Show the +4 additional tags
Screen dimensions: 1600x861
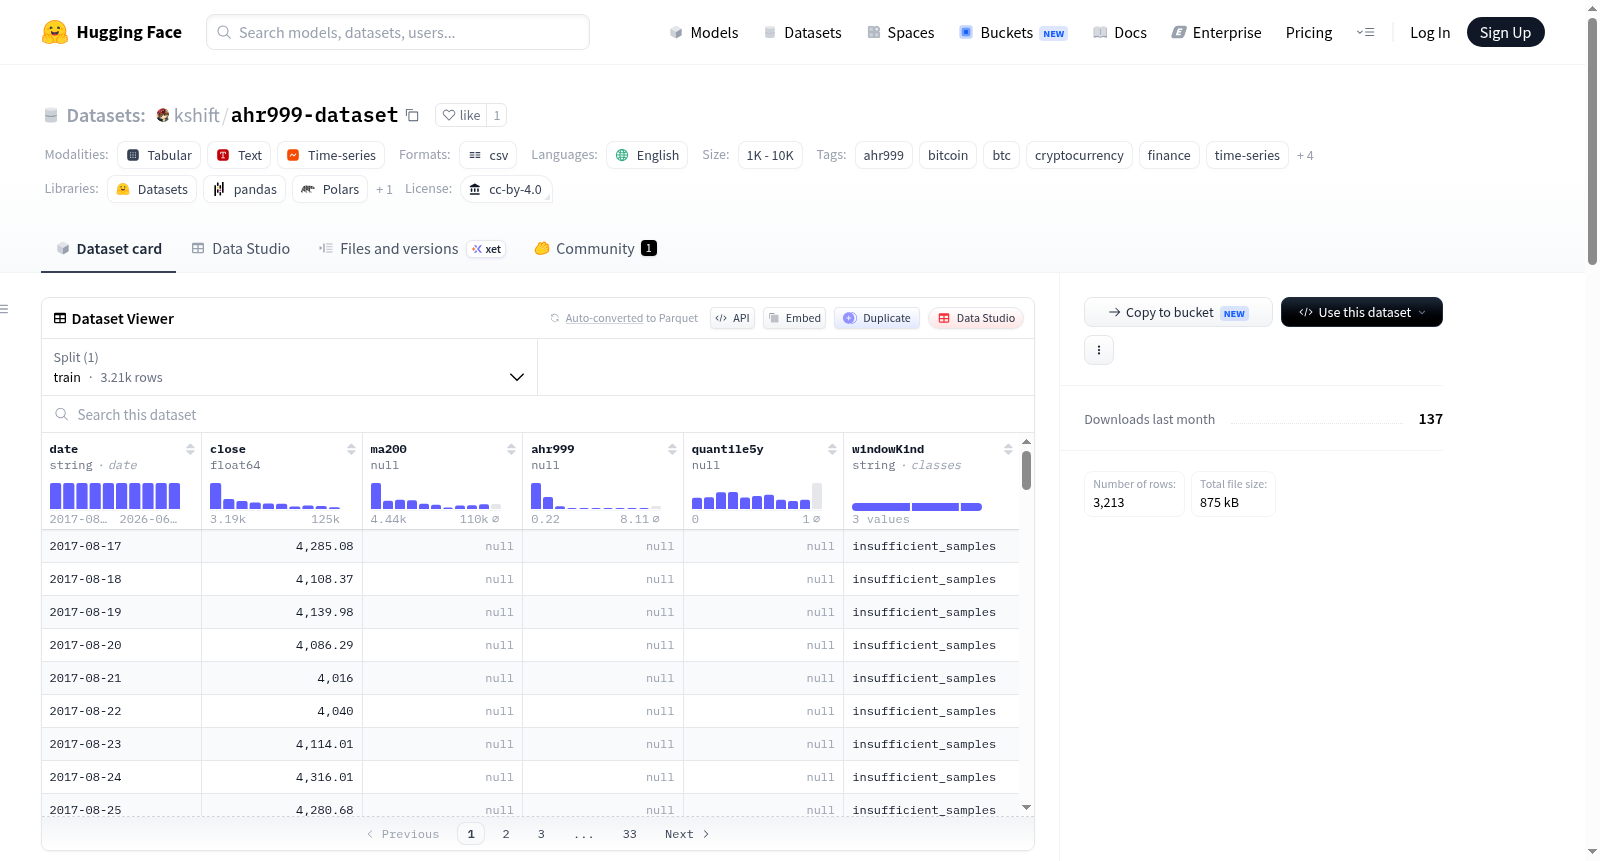tap(1305, 156)
